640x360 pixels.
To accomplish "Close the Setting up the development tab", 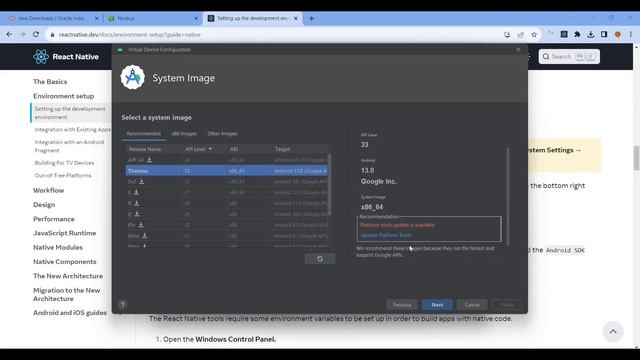I will point(296,18).
